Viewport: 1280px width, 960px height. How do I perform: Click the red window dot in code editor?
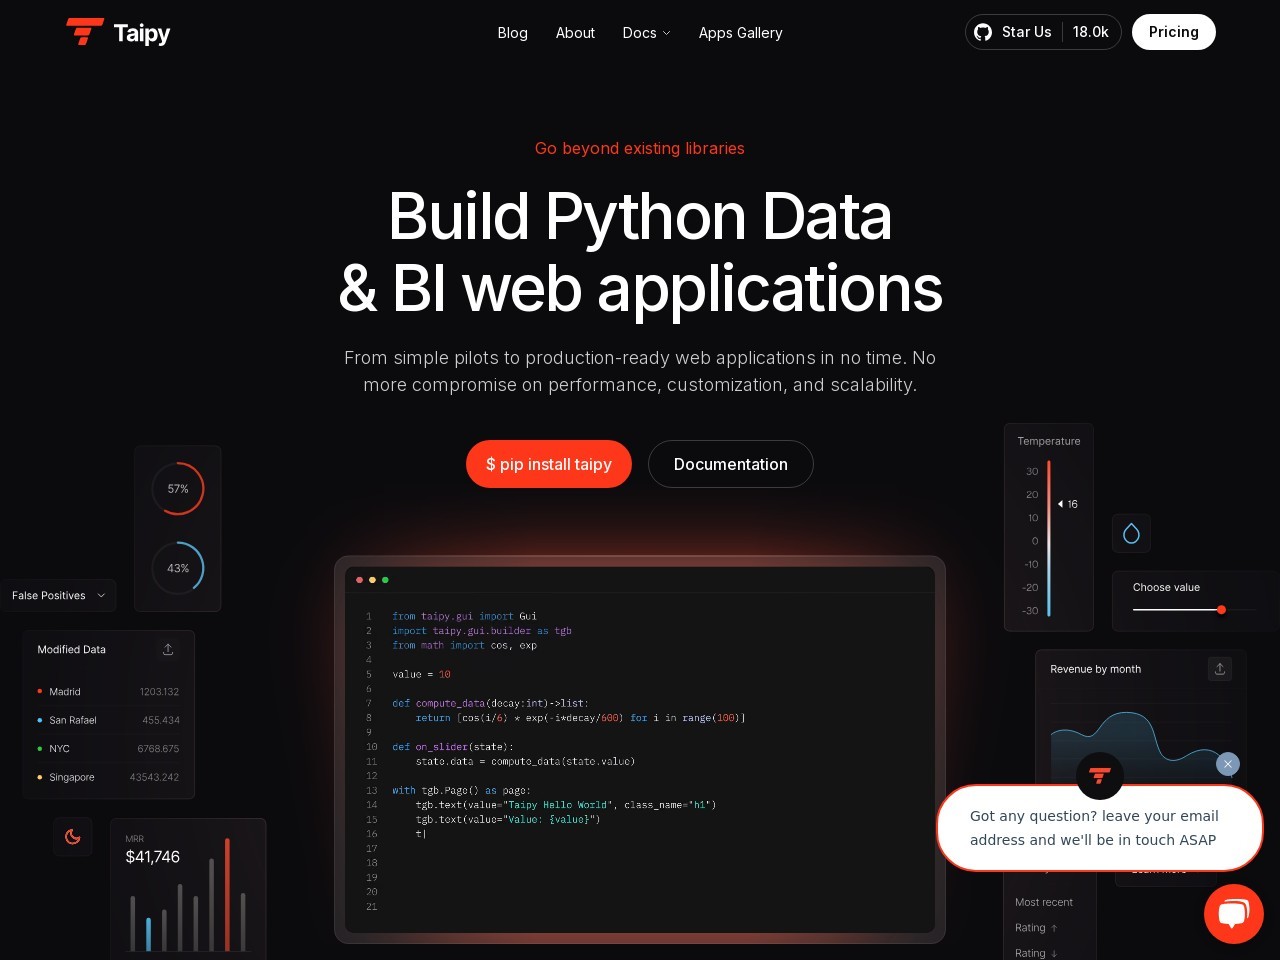point(359,580)
